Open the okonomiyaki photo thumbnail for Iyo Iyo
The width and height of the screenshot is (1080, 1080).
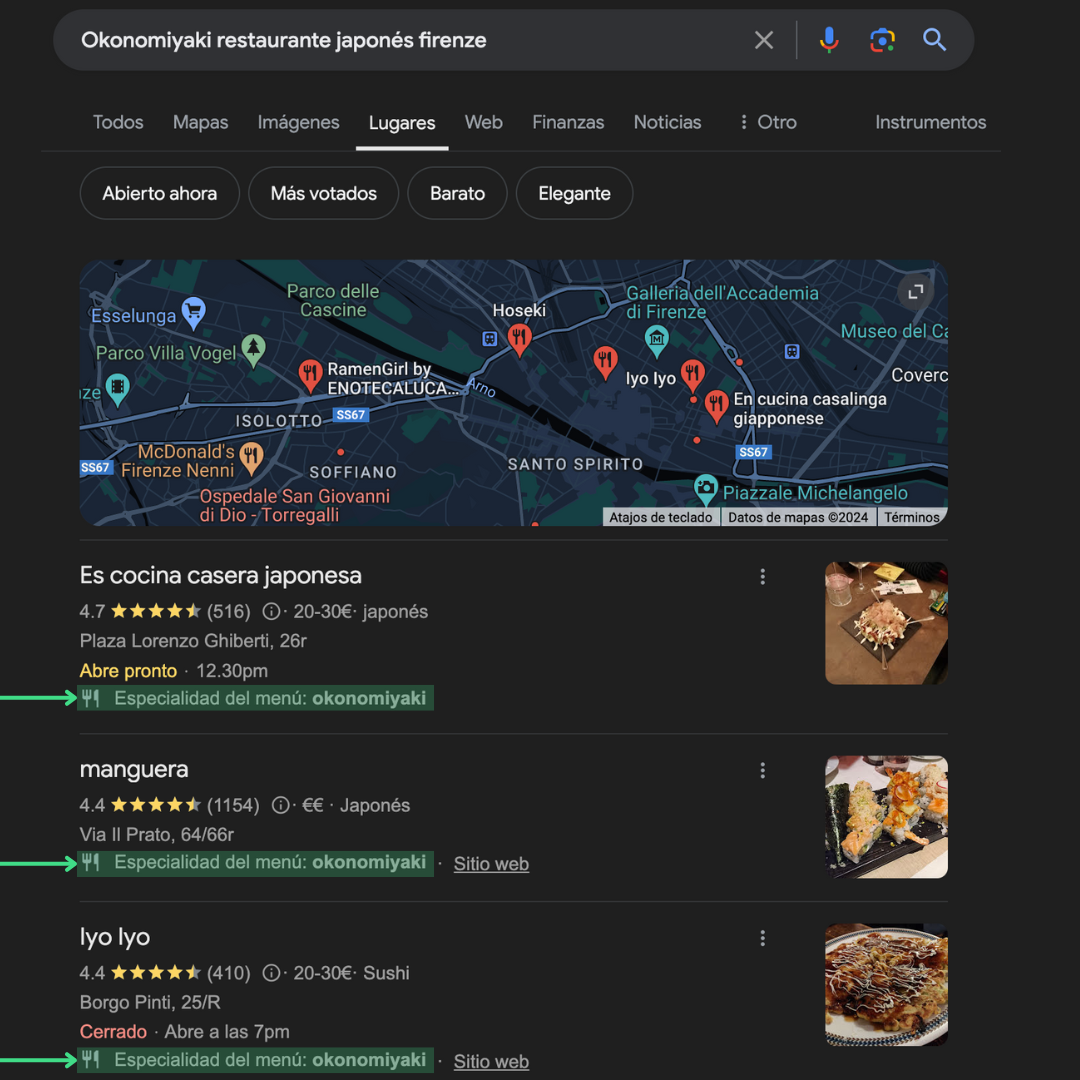886,985
